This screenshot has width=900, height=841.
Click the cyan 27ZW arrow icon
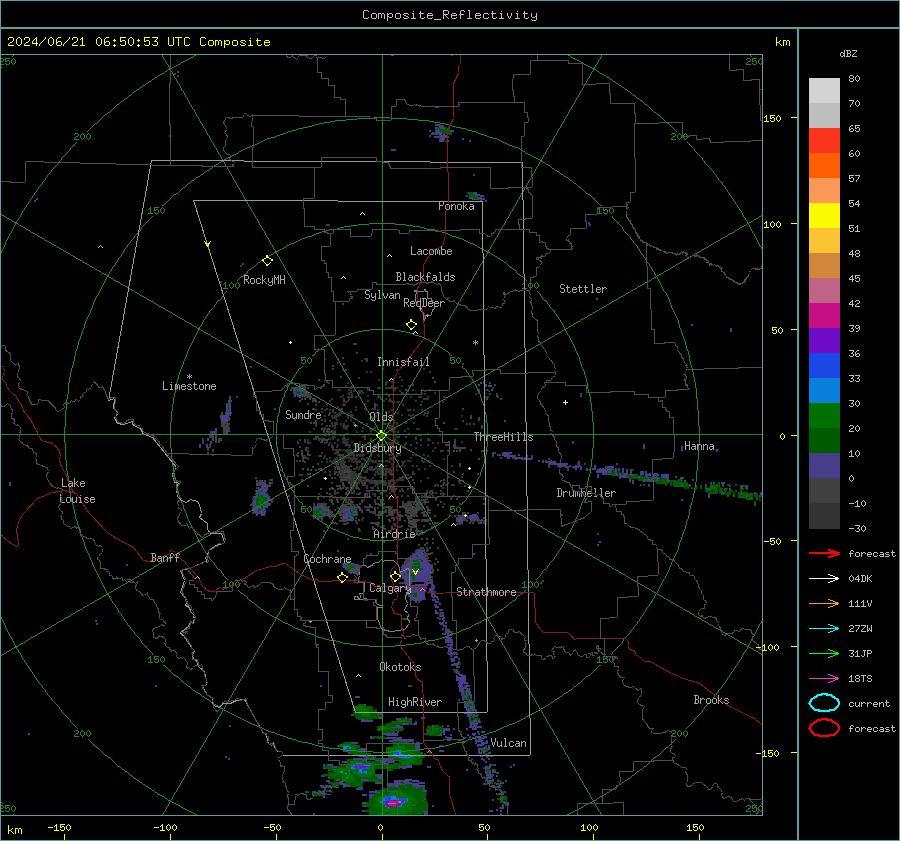point(824,629)
